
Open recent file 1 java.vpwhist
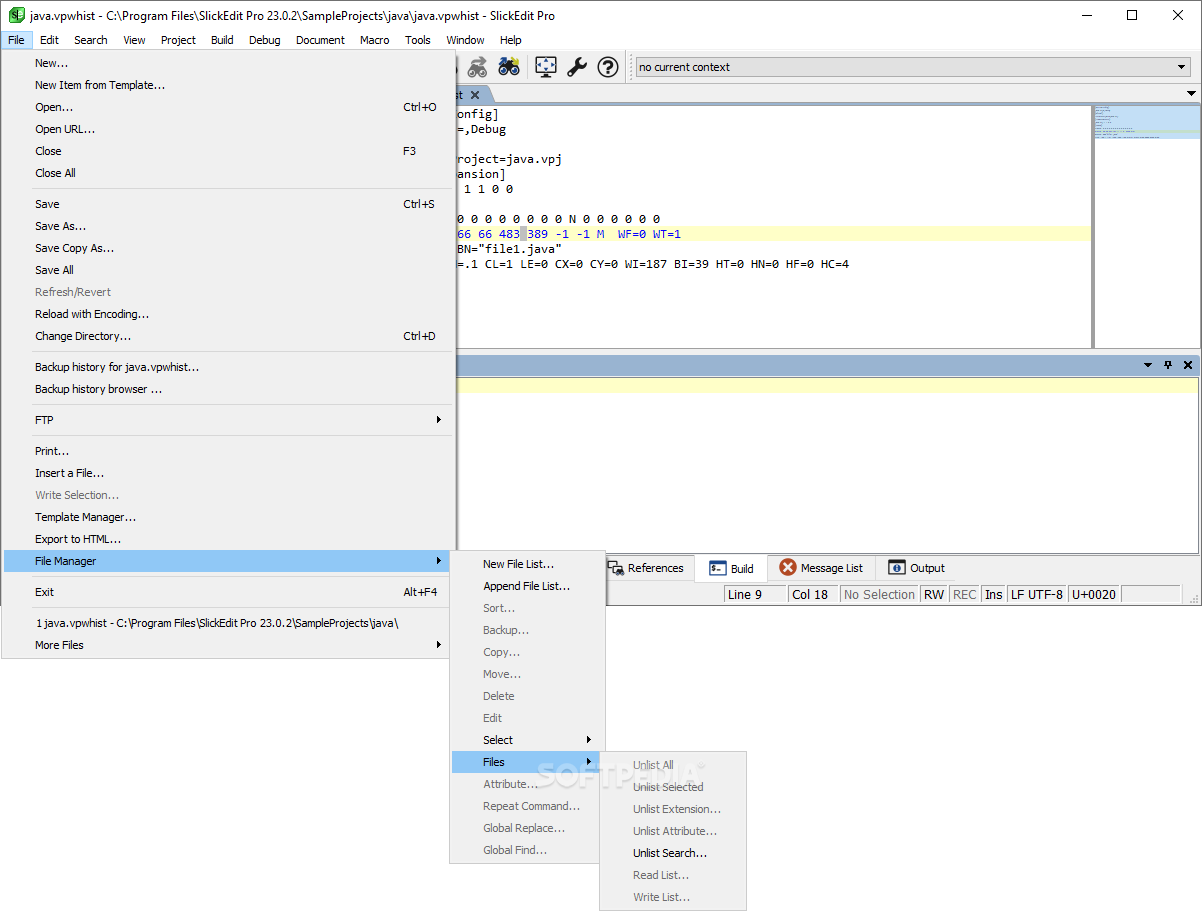(x=229, y=623)
